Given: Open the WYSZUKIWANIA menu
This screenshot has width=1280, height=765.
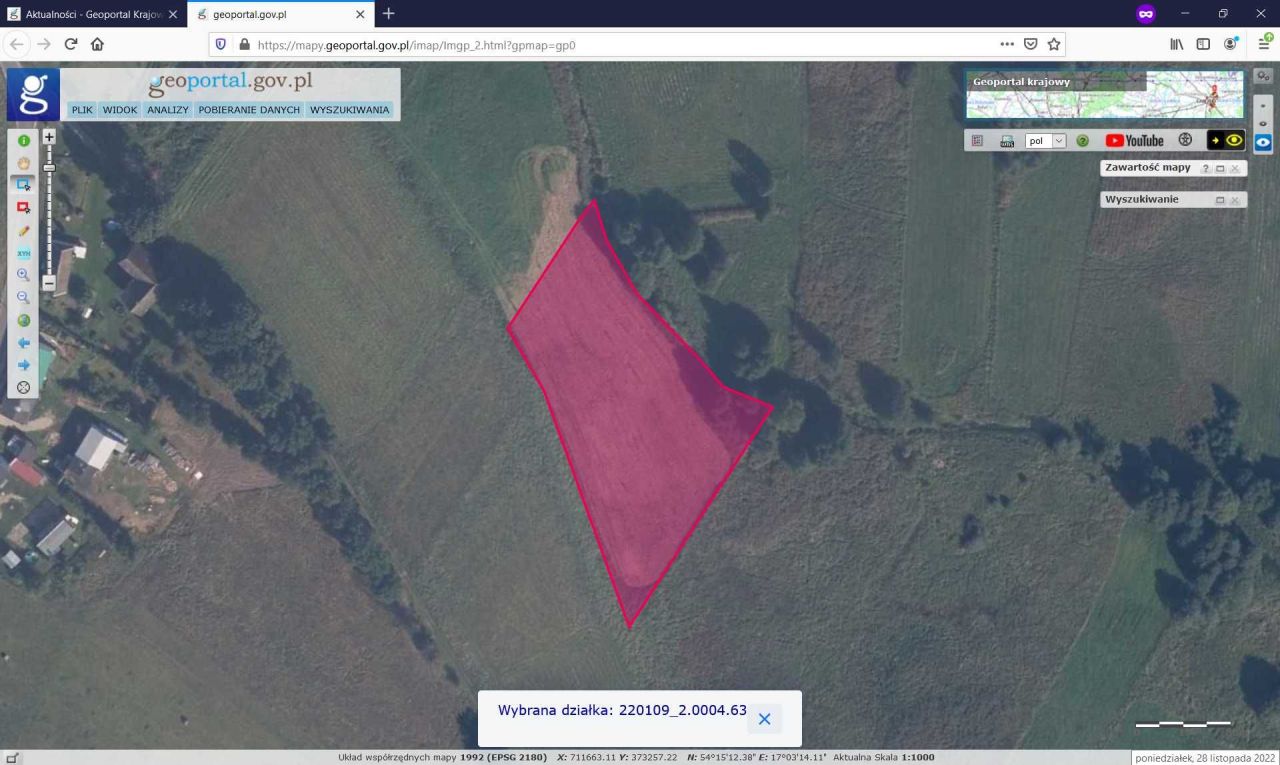Looking at the screenshot, I should [350, 110].
